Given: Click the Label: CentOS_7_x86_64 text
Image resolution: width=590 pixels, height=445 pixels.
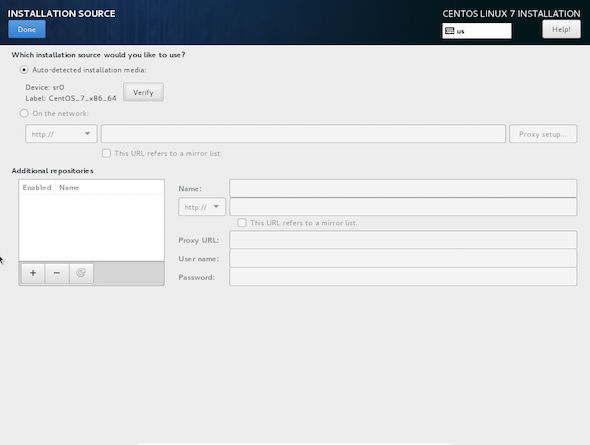Looking at the screenshot, I should point(71,99).
